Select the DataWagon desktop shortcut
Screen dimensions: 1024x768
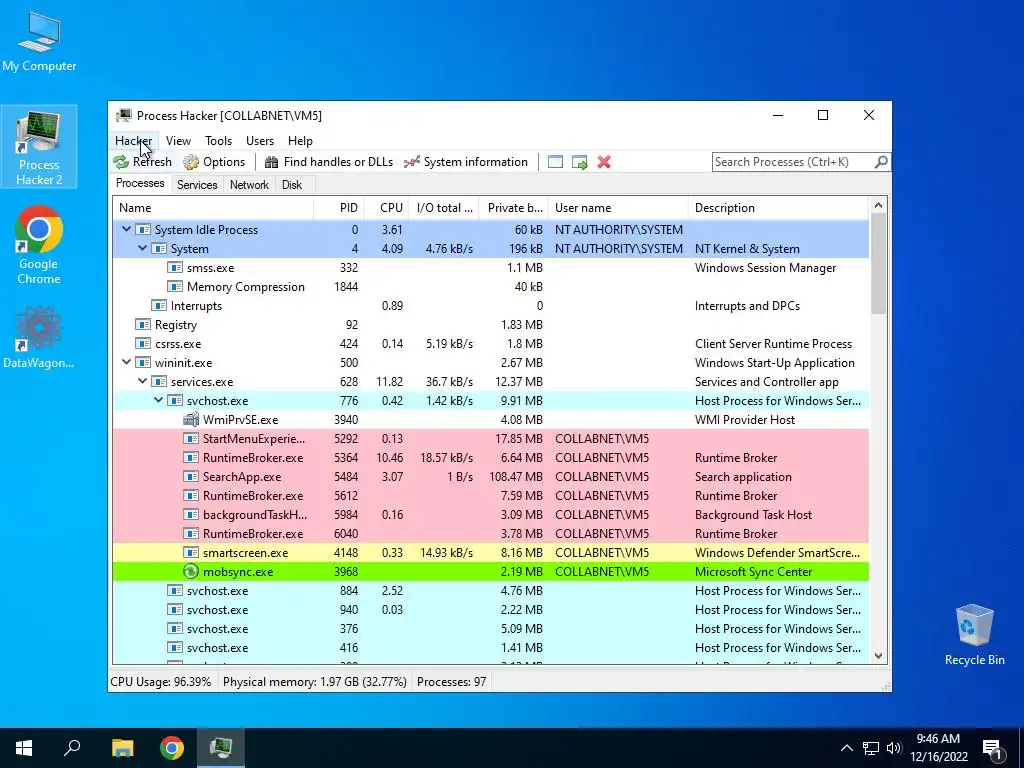pyautogui.click(x=39, y=337)
